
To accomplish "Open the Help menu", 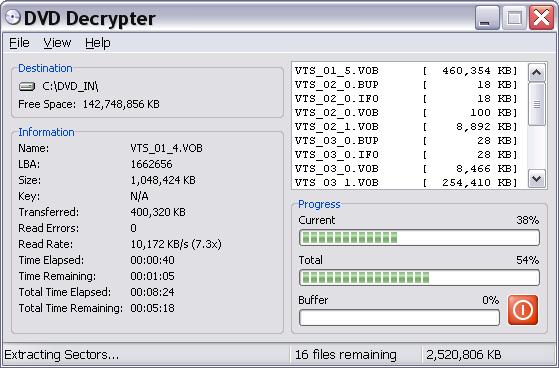I will pos(98,43).
